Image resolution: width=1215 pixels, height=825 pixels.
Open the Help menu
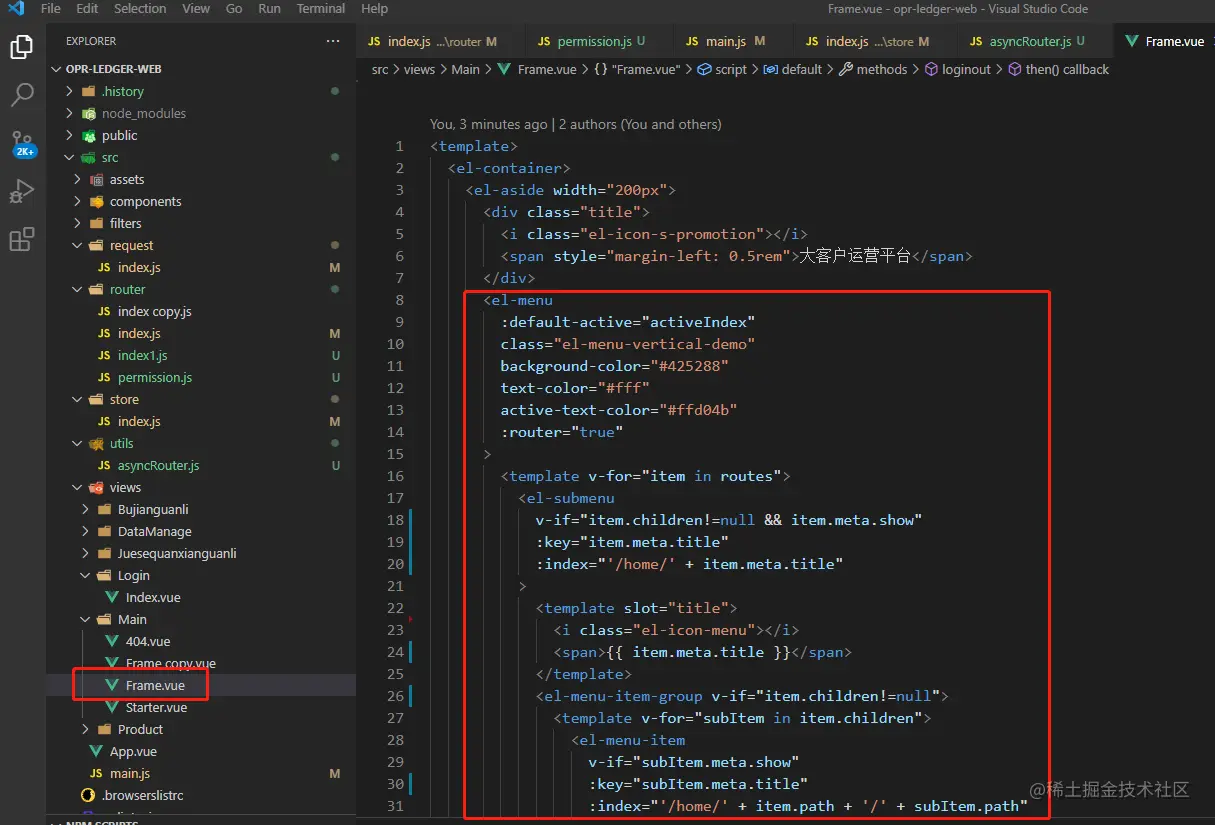click(x=374, y=9)
